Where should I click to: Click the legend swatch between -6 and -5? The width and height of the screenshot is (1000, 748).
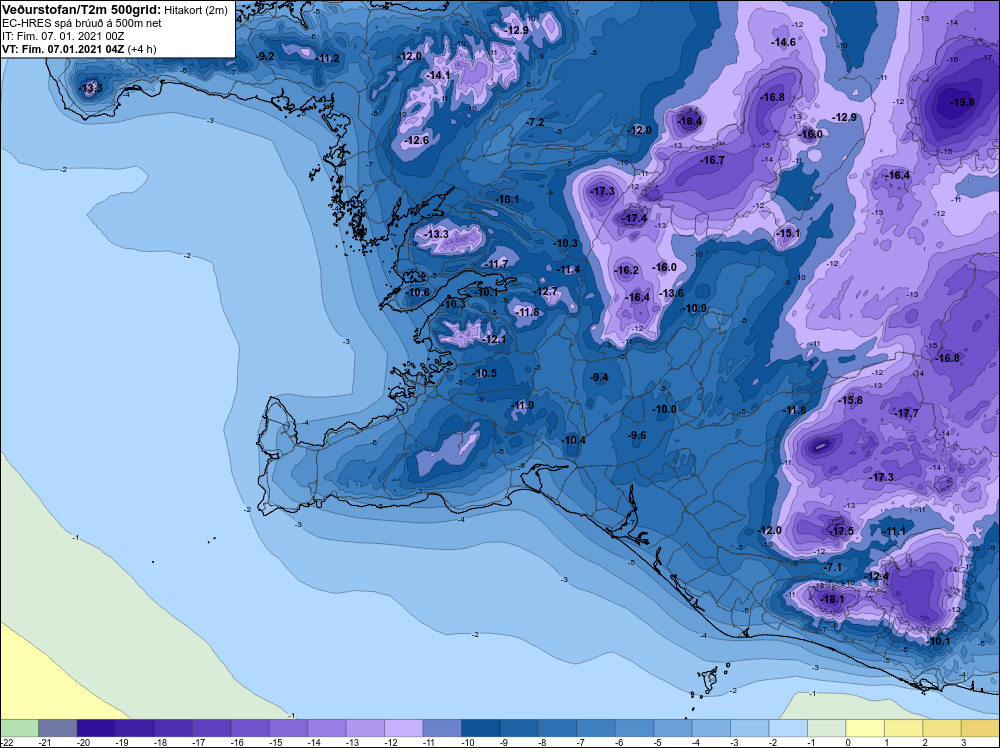(634, 728)
